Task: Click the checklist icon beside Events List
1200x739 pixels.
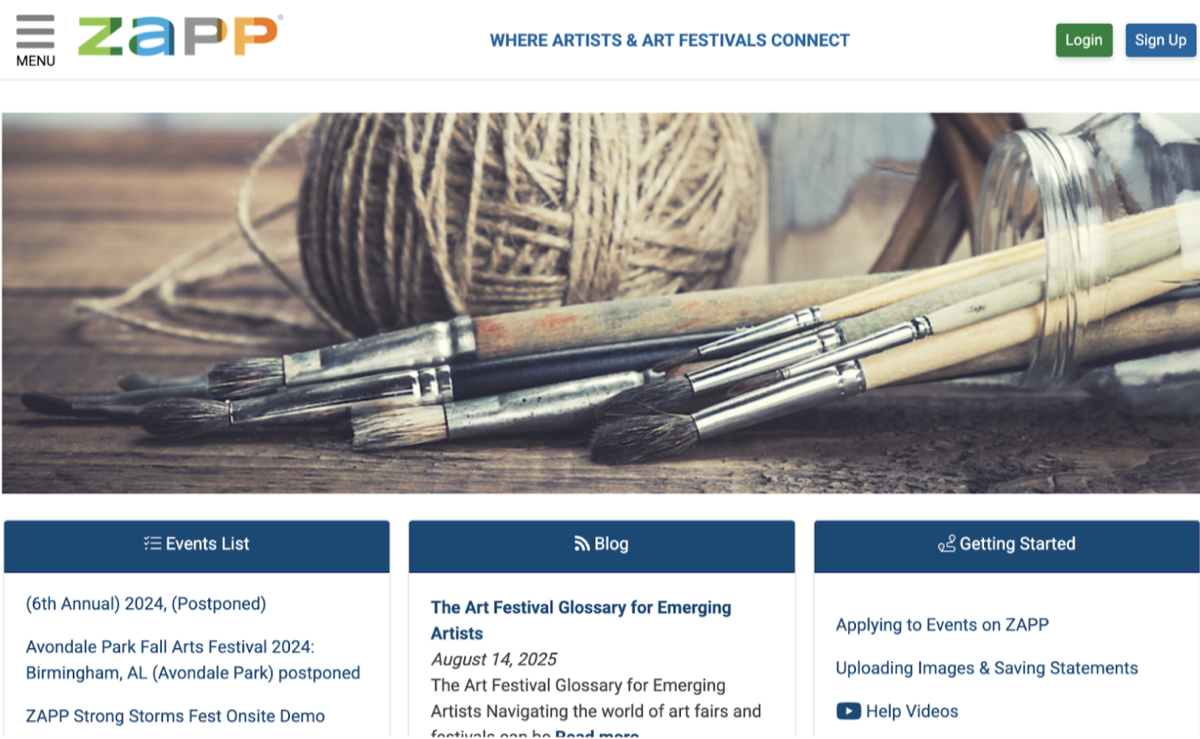Action: [x=152, y=543]
